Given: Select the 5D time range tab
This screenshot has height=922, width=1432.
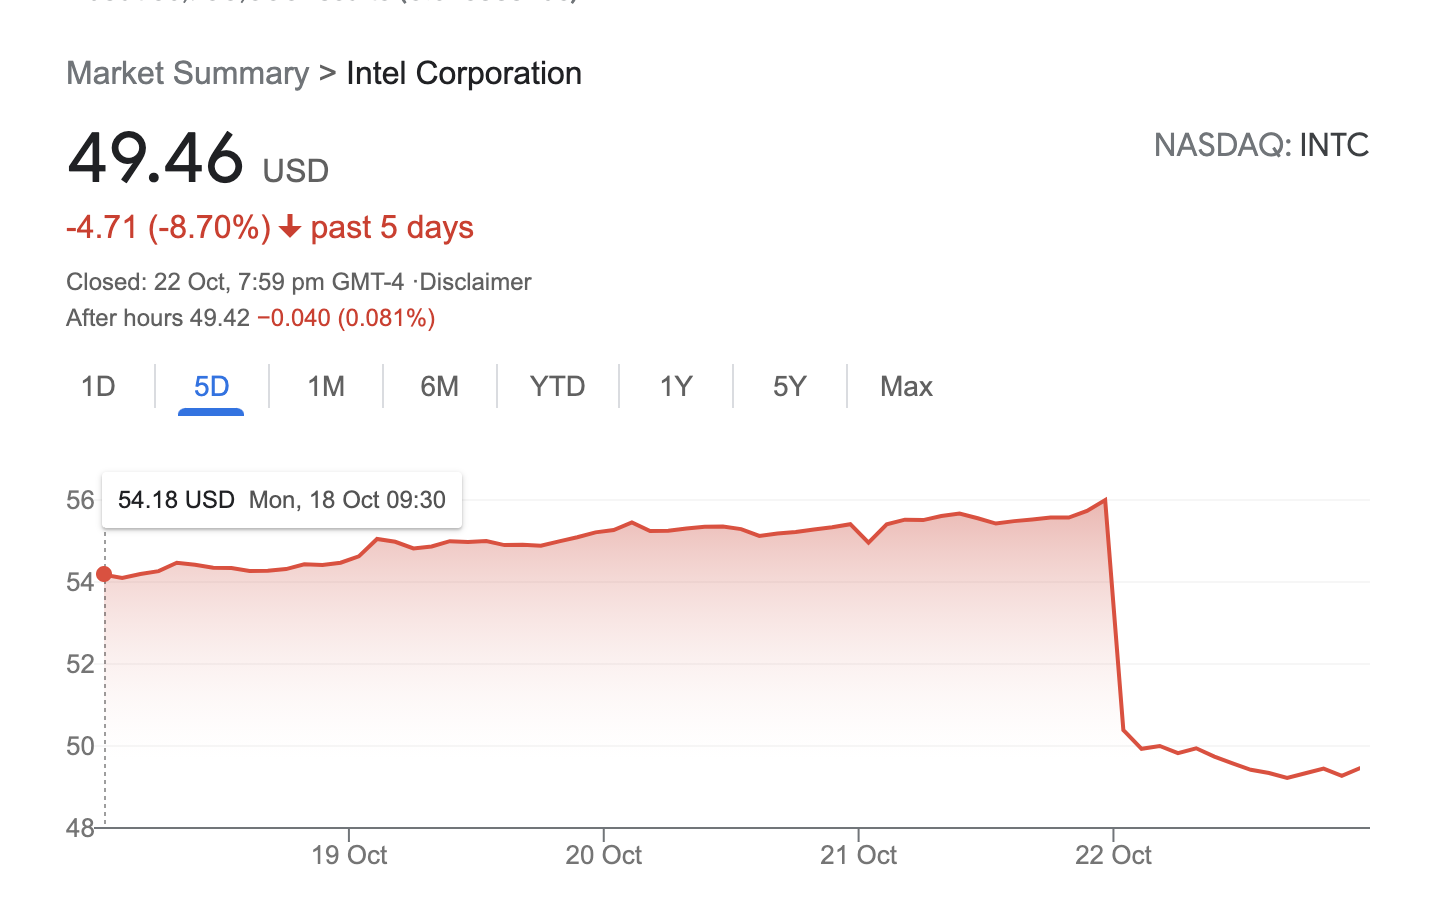Looking at the screenshot, I should [x=211, y=387].
